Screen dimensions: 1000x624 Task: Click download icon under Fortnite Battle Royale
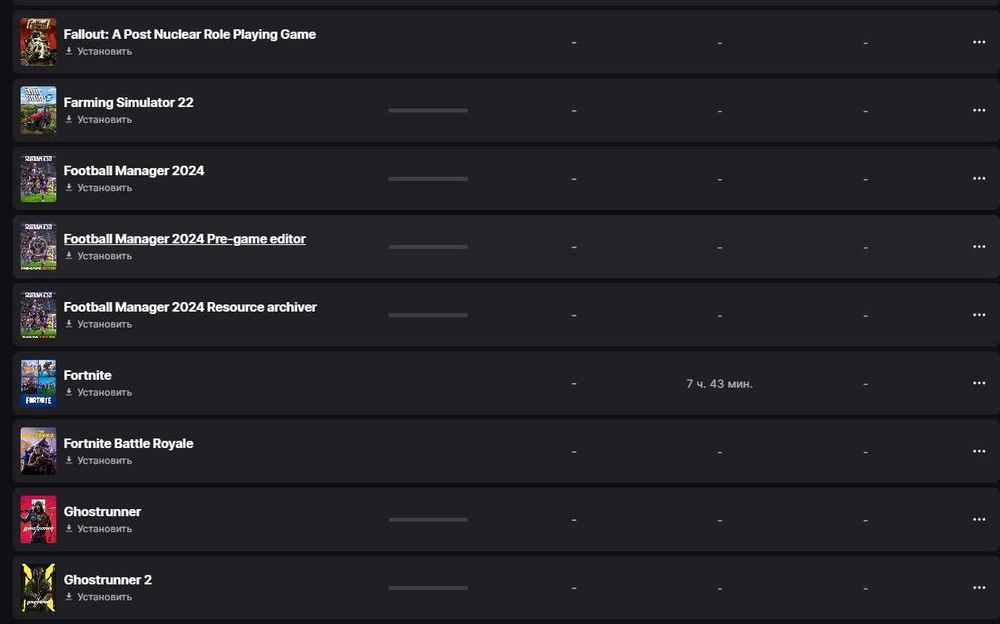(x=69, y=460)
